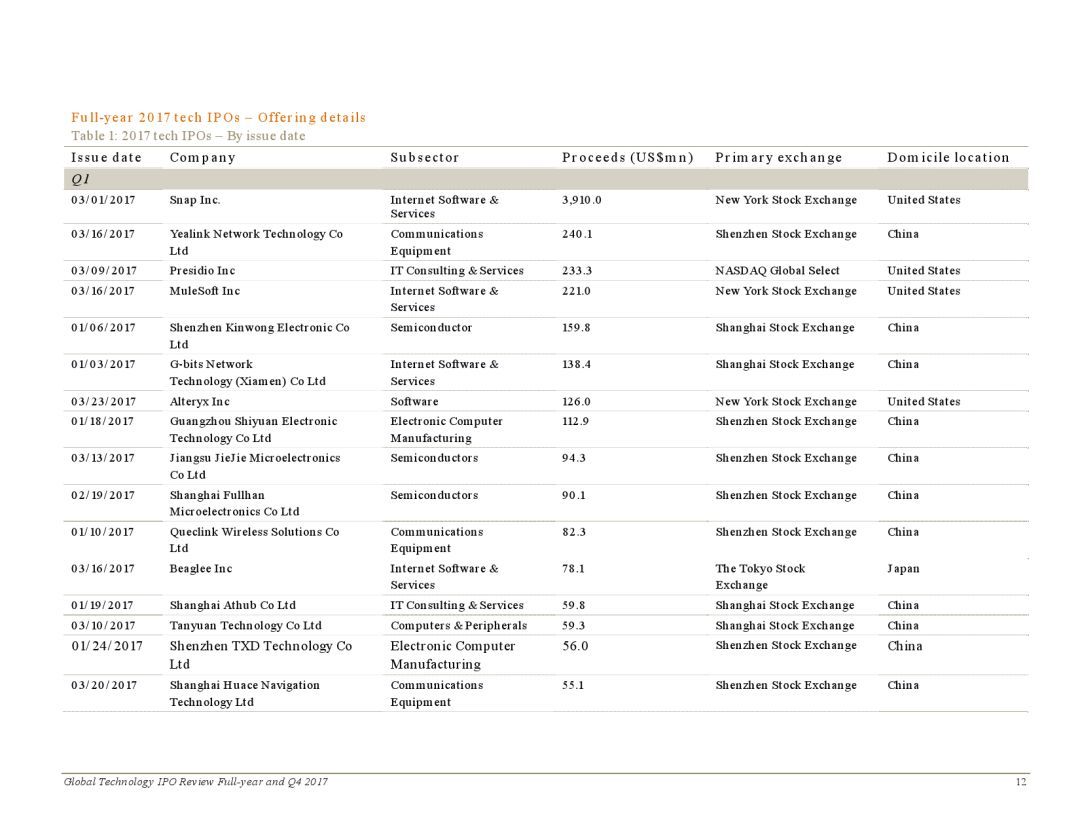Click the Shenzhen TXD Technology Co Ltd entry
This screenshot has width=1080, height=835.
point(260,655)
